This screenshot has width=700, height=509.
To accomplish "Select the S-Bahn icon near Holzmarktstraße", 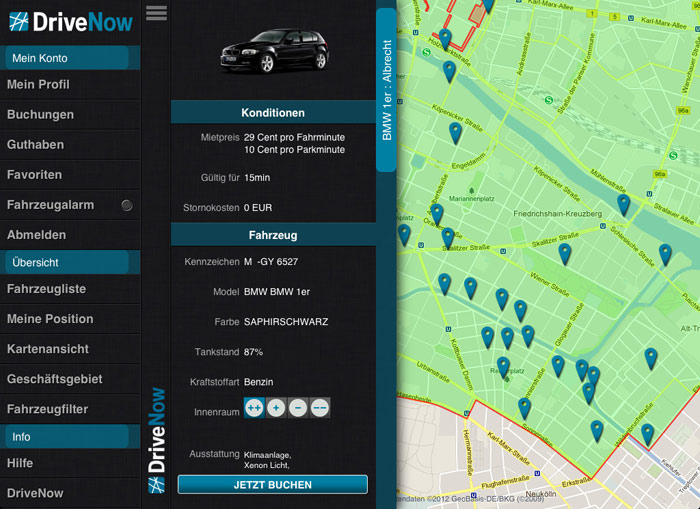I will tap(426, 53).
